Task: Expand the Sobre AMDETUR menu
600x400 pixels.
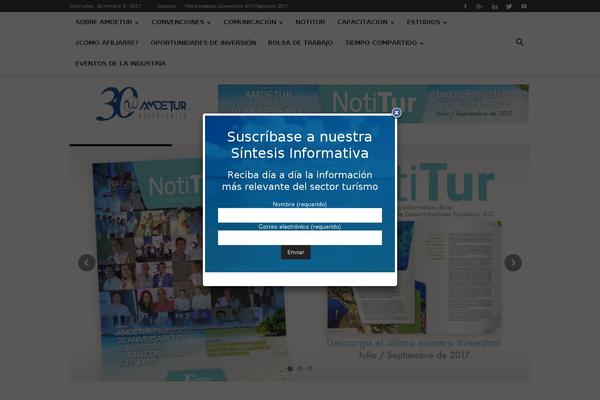Action: tap(107, 22)
